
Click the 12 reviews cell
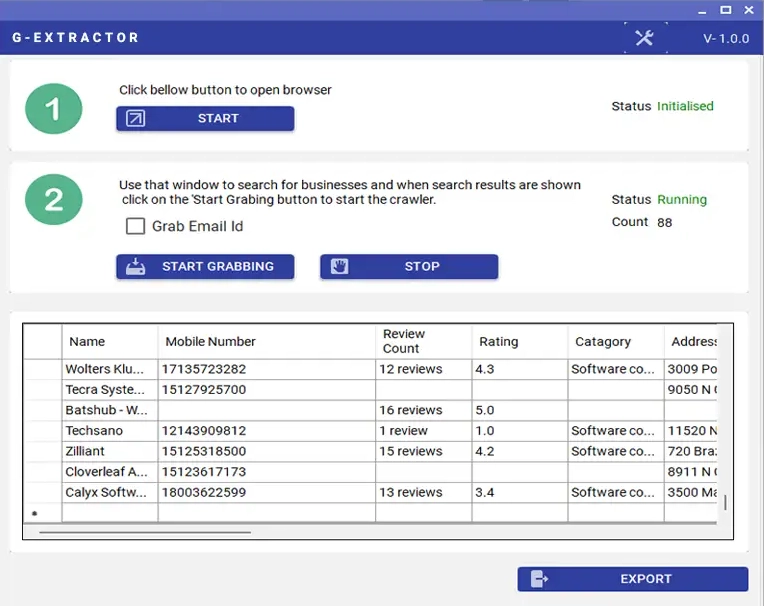(423, 369)
